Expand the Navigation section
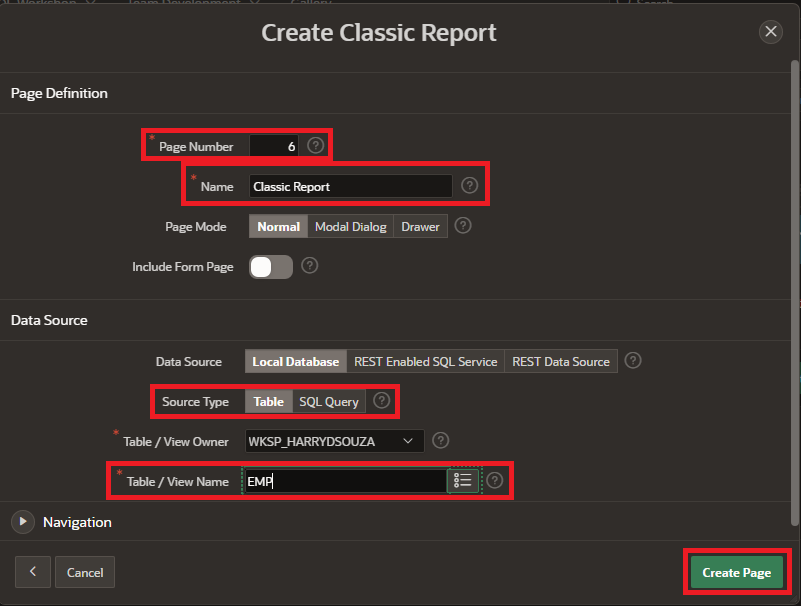Screen dimensions: 801x606 [21, 522]
